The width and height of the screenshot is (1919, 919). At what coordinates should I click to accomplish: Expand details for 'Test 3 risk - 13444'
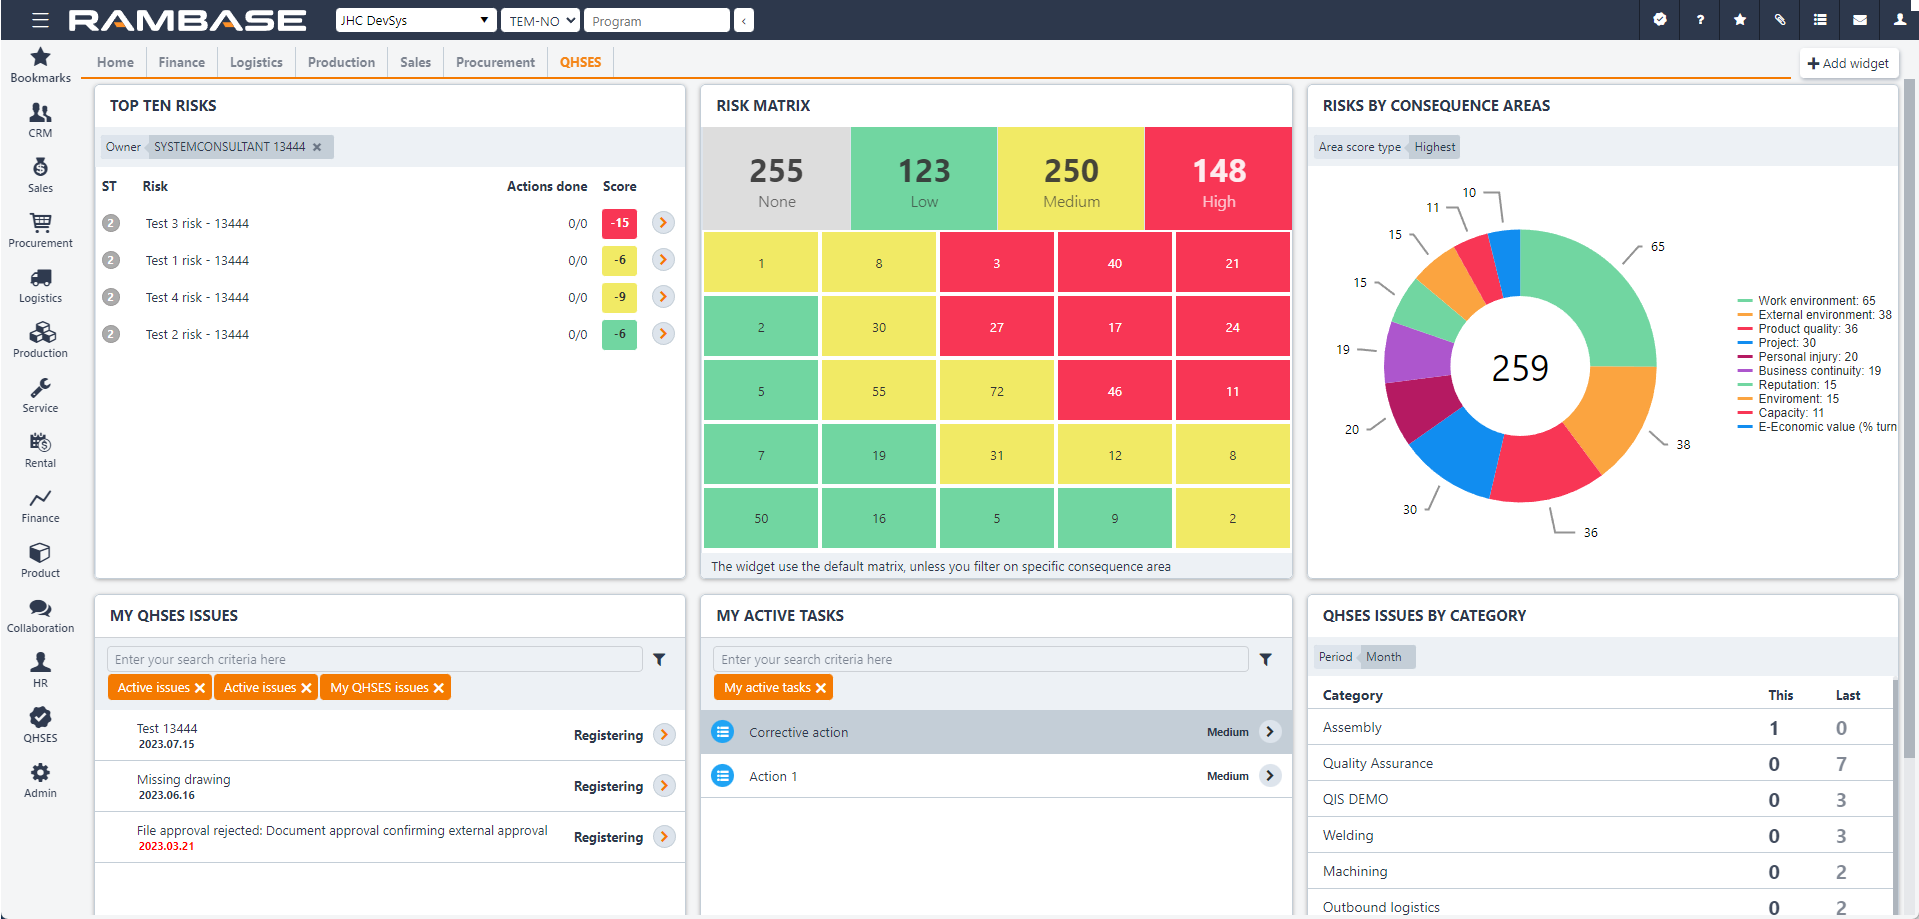coord(662,223)
